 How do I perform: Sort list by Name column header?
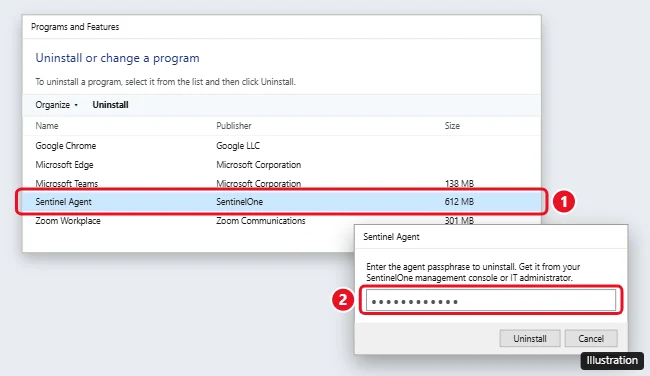(x=47, y=126)
